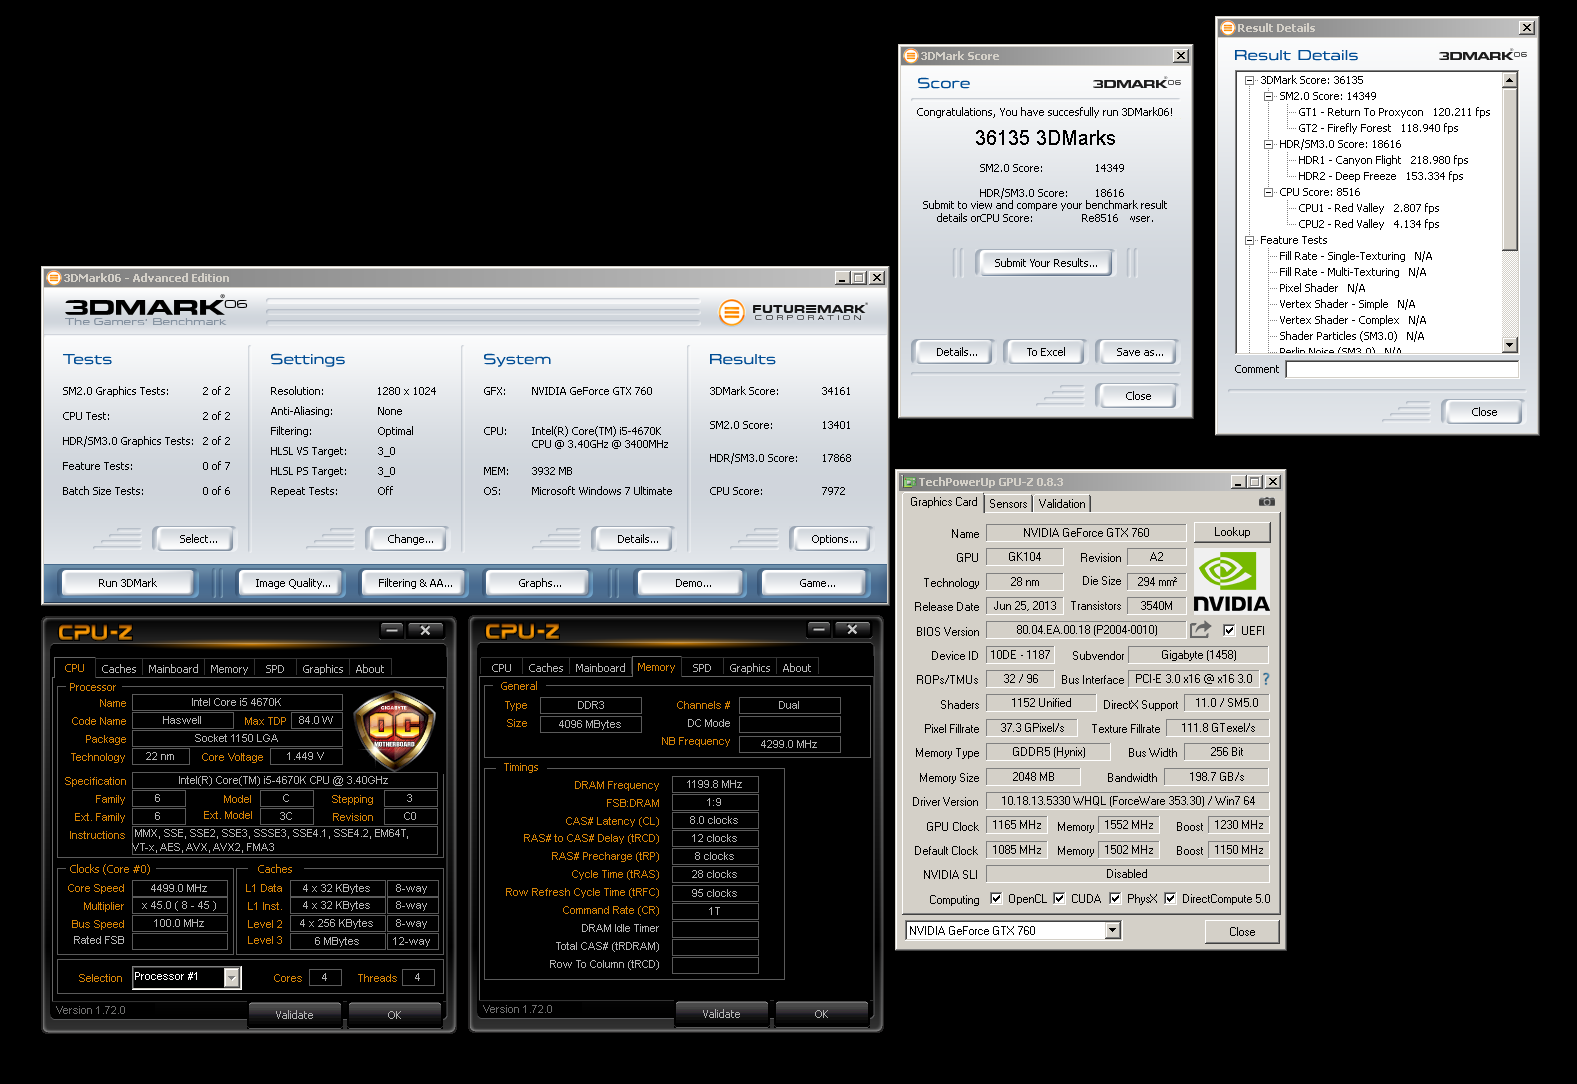Click the Submit Your Results... button
The width and height of the screenshot is (1577, 1084).
1045,263
